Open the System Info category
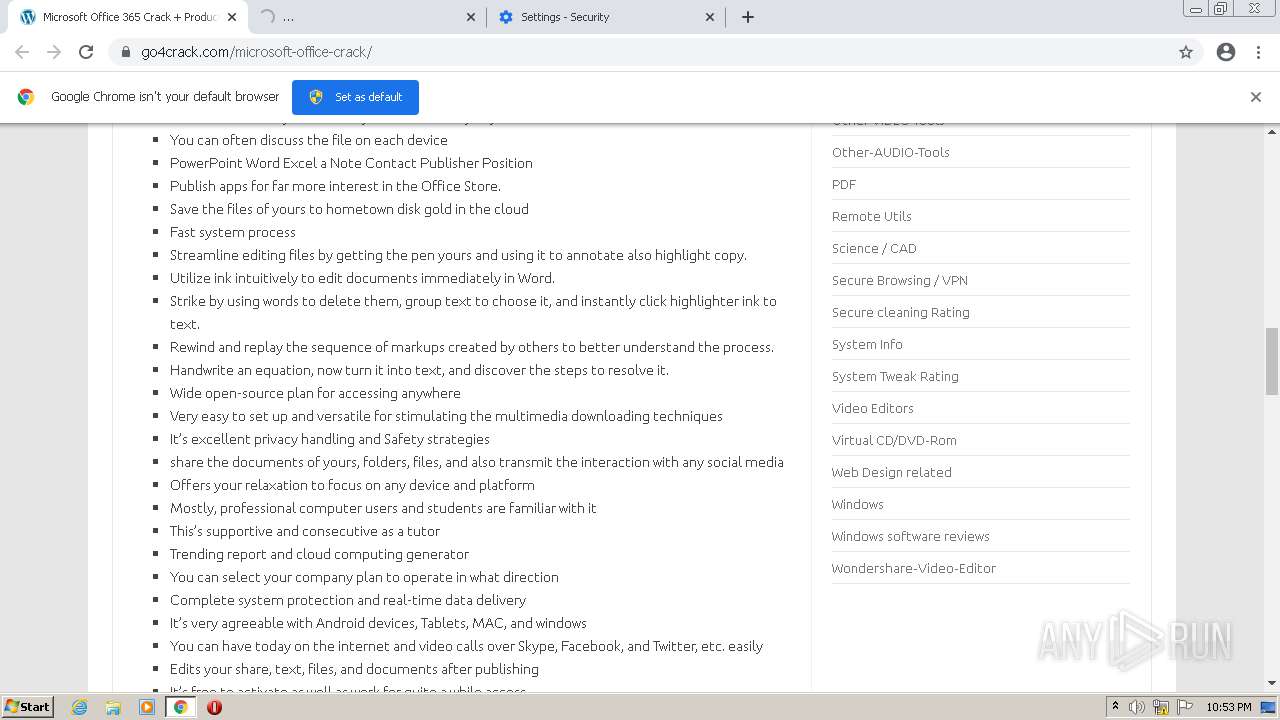This screenshot has height=720, width=1280. tap(867, 344)
